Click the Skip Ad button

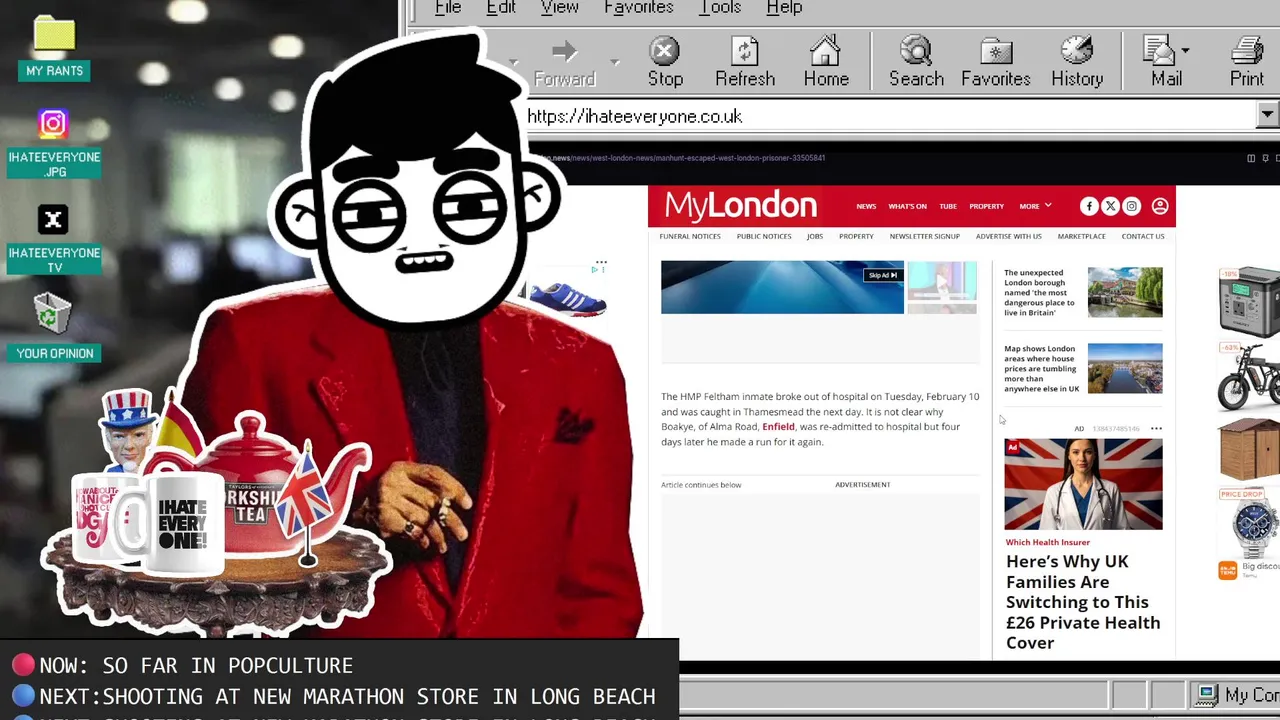(x=883, y=275)
